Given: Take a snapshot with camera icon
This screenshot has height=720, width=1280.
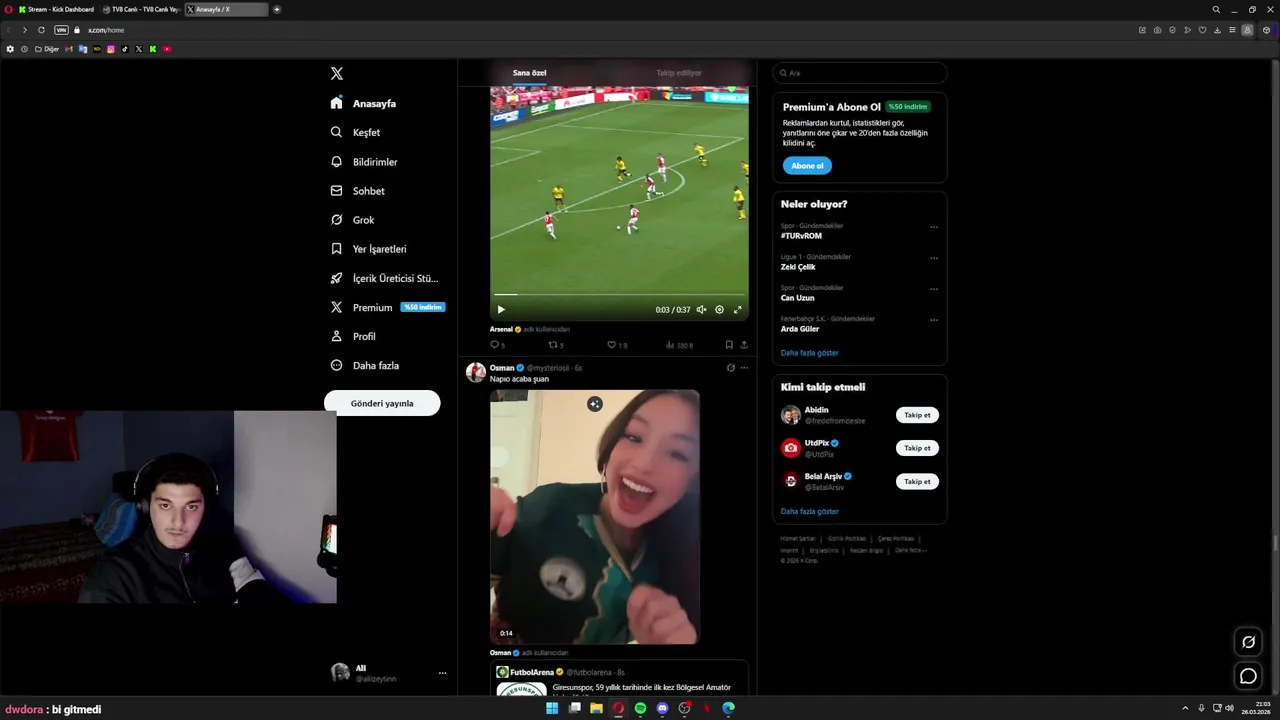Looking at the screenshot, I should tap(1157, 30).
